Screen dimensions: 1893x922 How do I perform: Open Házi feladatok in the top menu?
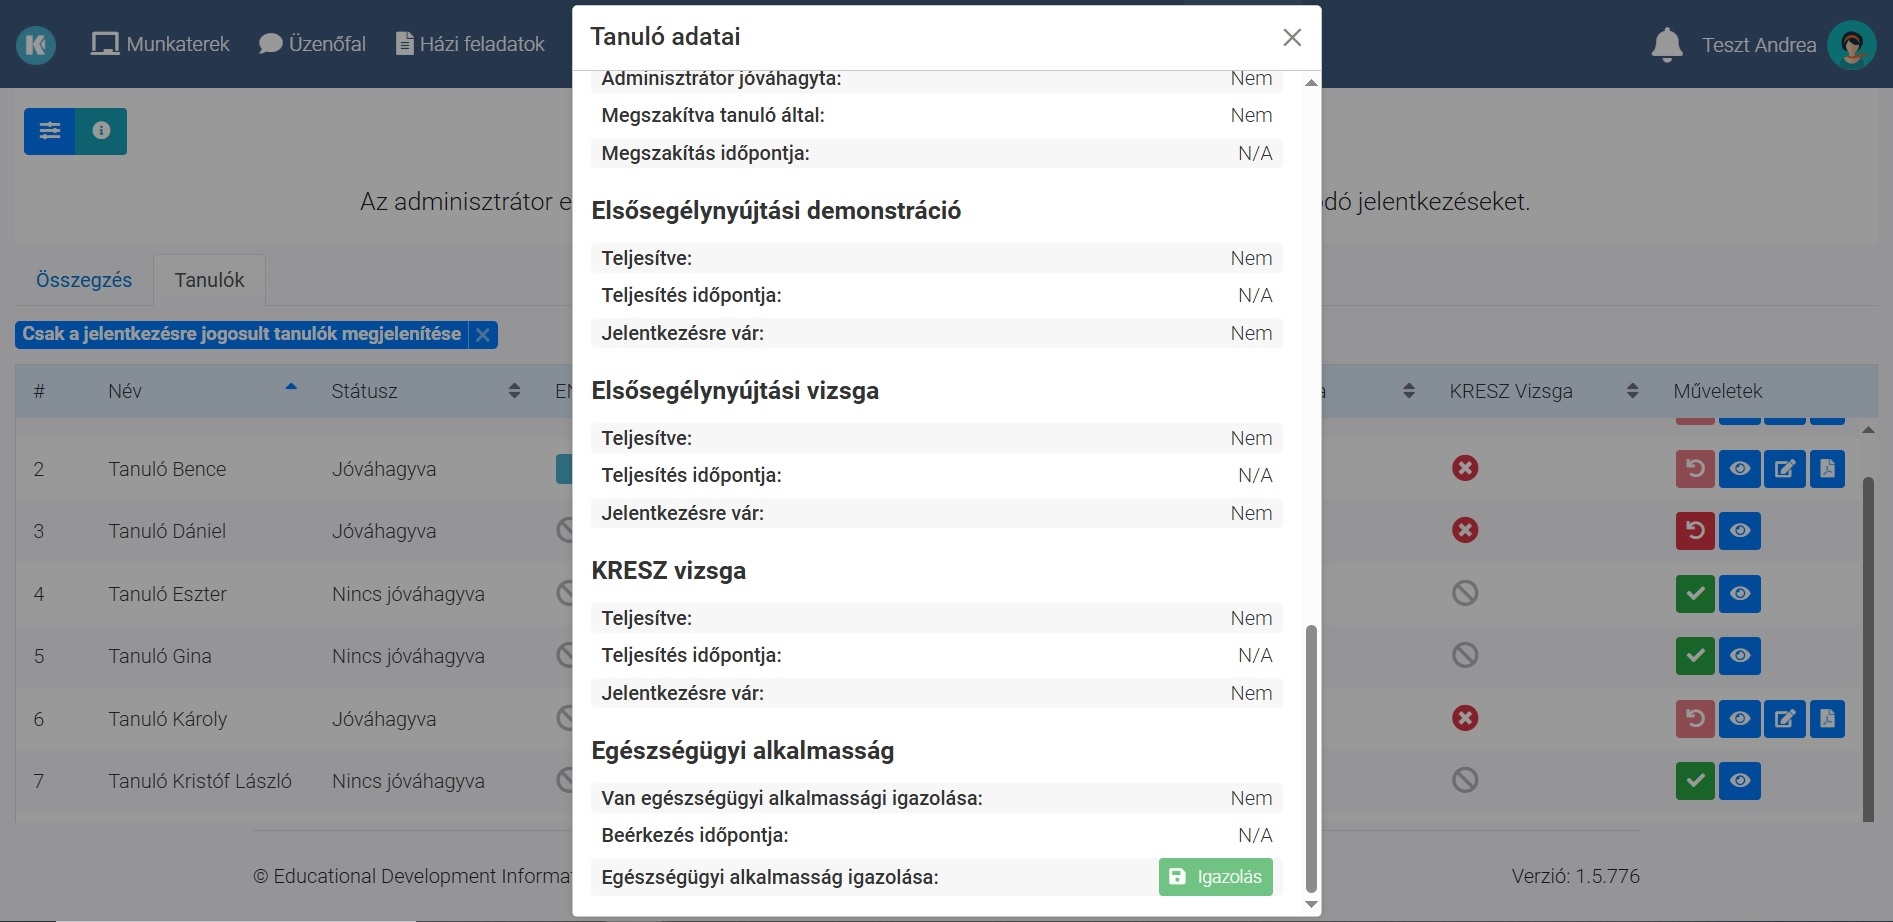(470, 44)
